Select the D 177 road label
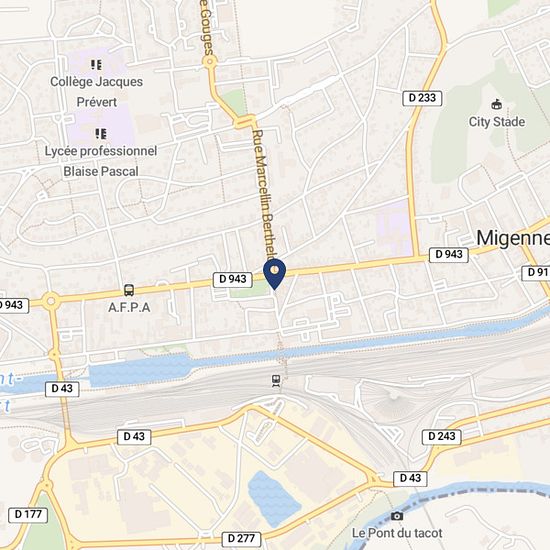550x550 pixels. point(28,515)
